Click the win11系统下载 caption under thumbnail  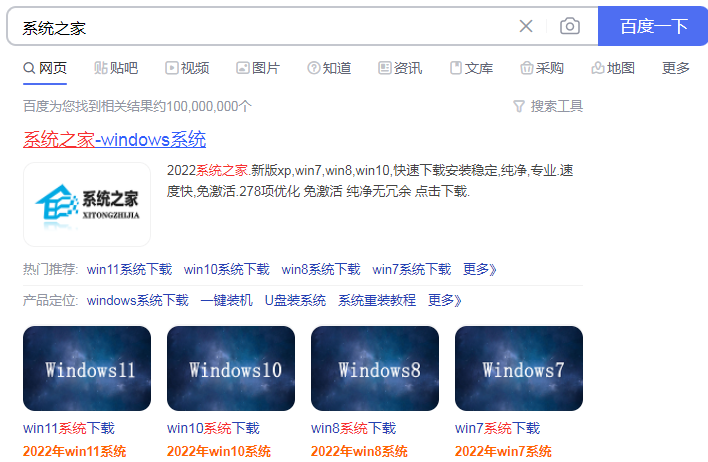[69, 428]
